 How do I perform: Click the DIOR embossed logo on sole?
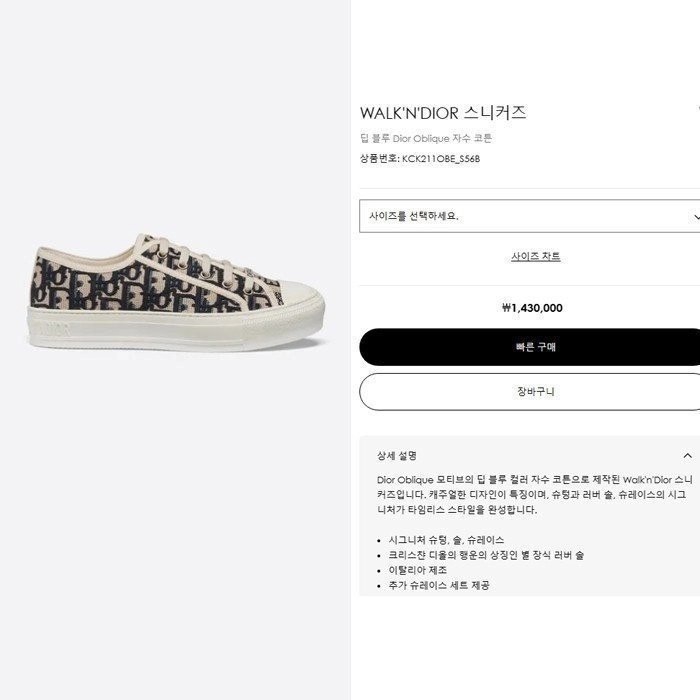tap(51, 329)
